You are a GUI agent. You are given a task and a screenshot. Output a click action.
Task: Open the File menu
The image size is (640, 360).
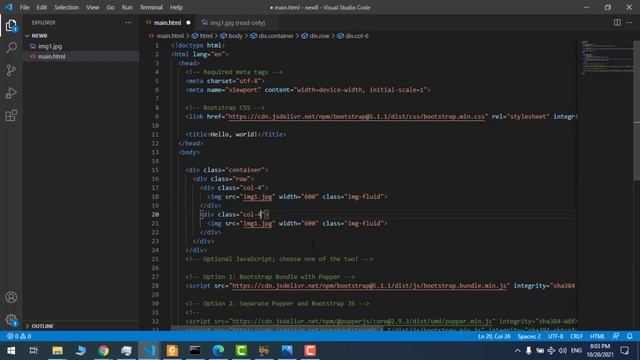pyautogui.click(x=24, y=7)
